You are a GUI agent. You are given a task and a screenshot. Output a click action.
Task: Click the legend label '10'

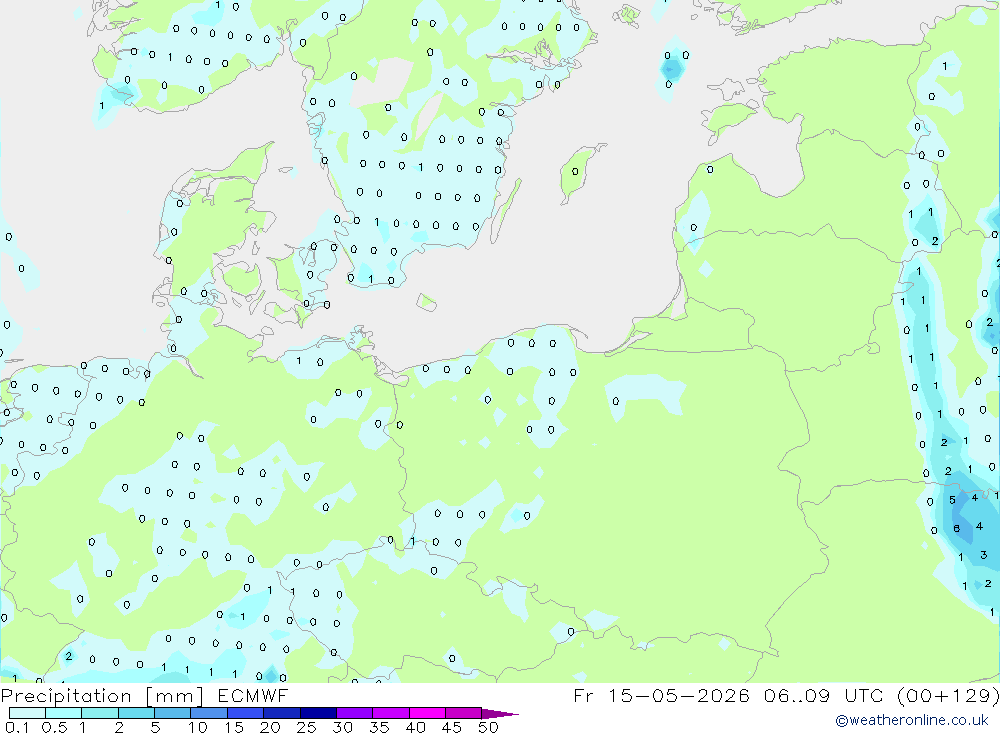pyautogui.click(x=198, y=727)
